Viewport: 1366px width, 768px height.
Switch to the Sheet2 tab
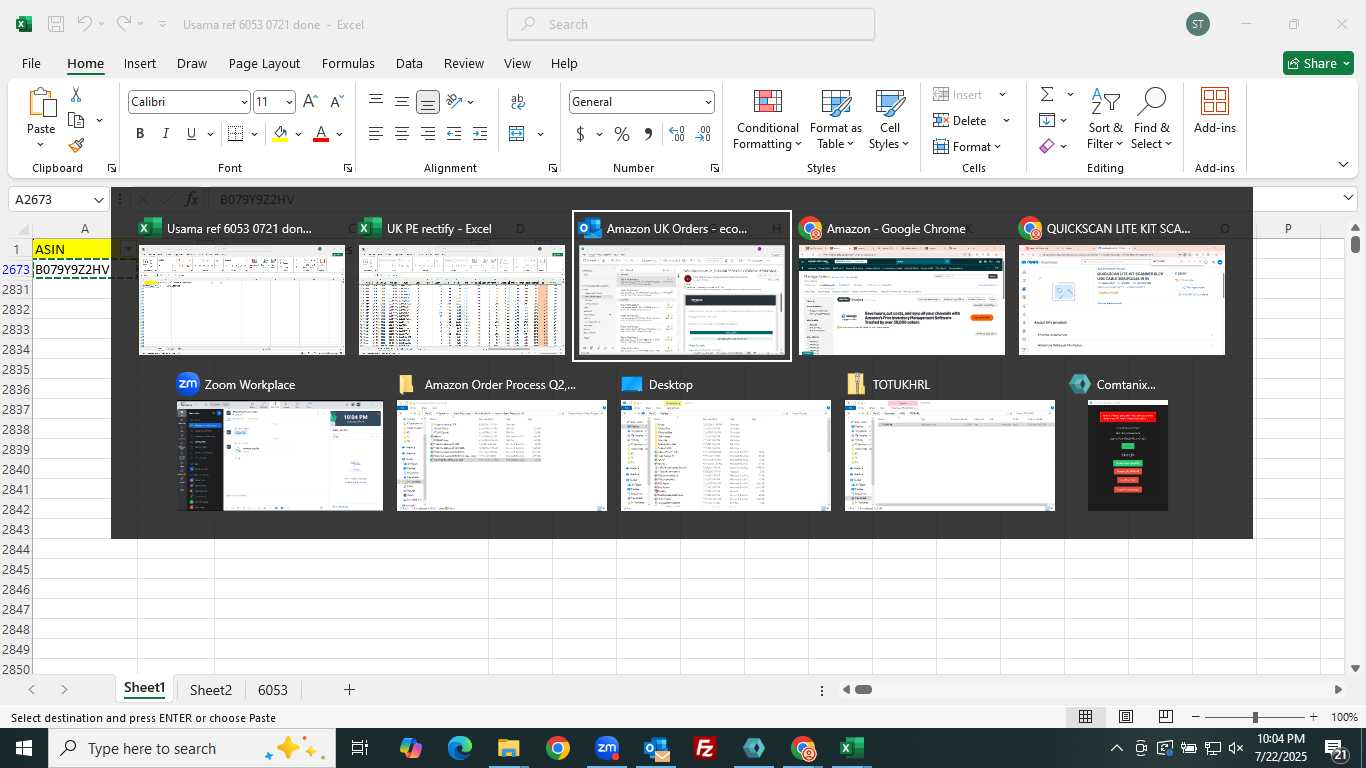tap(211, 690)
